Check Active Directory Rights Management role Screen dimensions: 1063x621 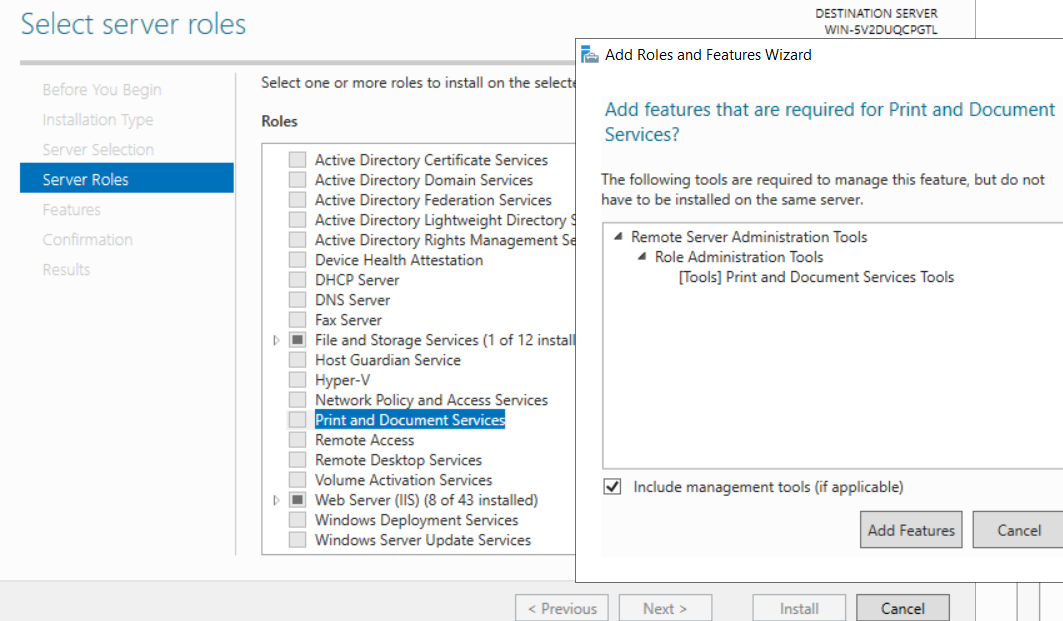coord(297,240)
